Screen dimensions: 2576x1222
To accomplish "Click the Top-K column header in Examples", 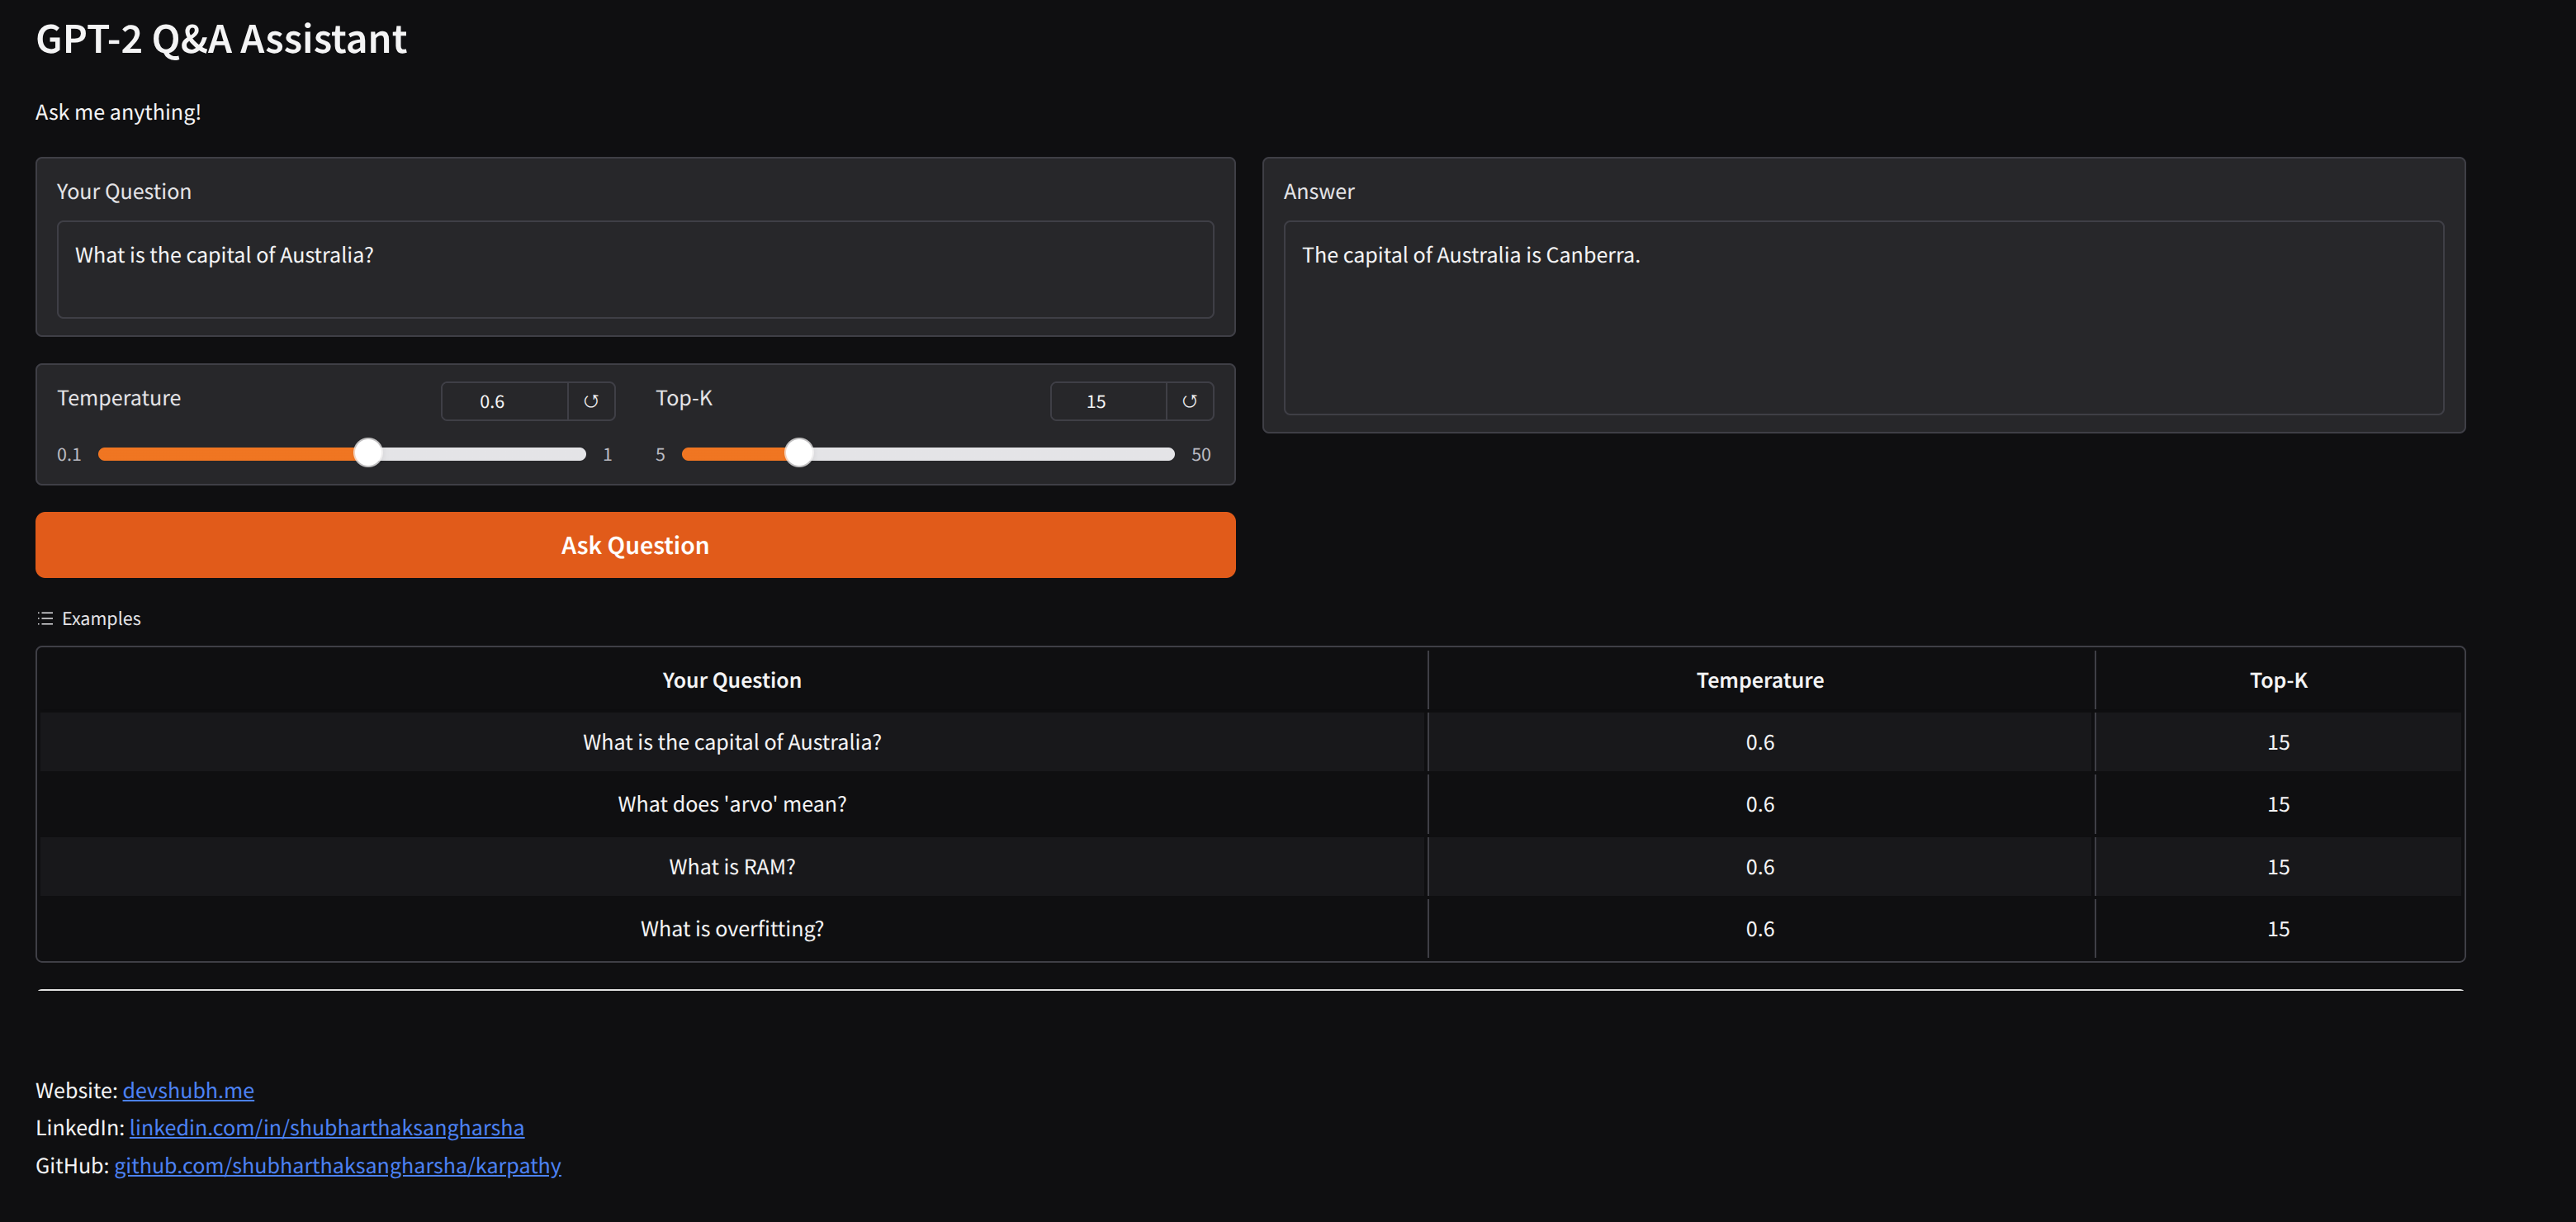I will [2278, 680].
